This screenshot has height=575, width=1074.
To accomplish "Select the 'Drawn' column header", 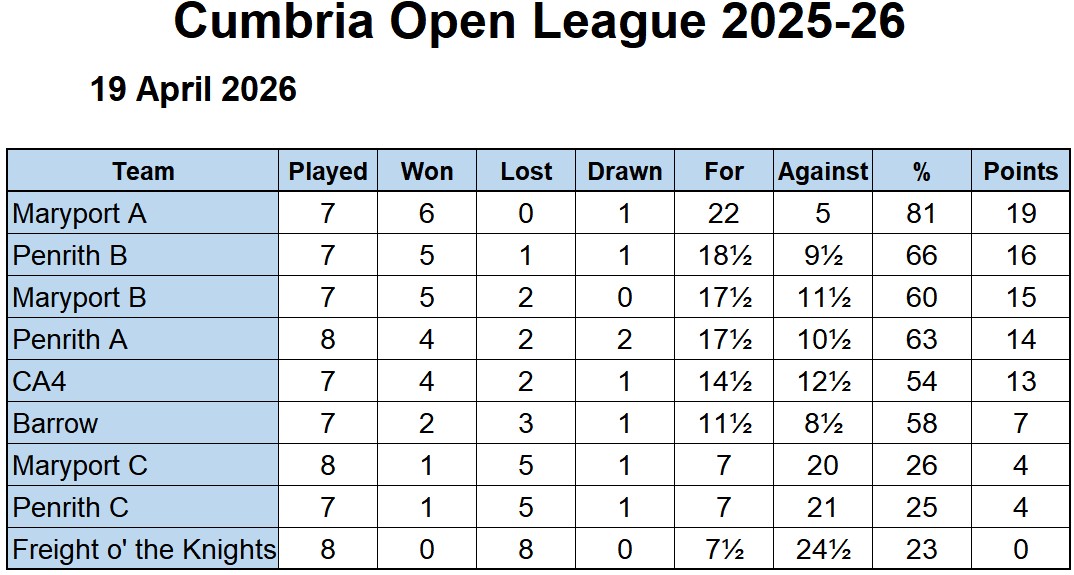I will [x=624, y=171].
